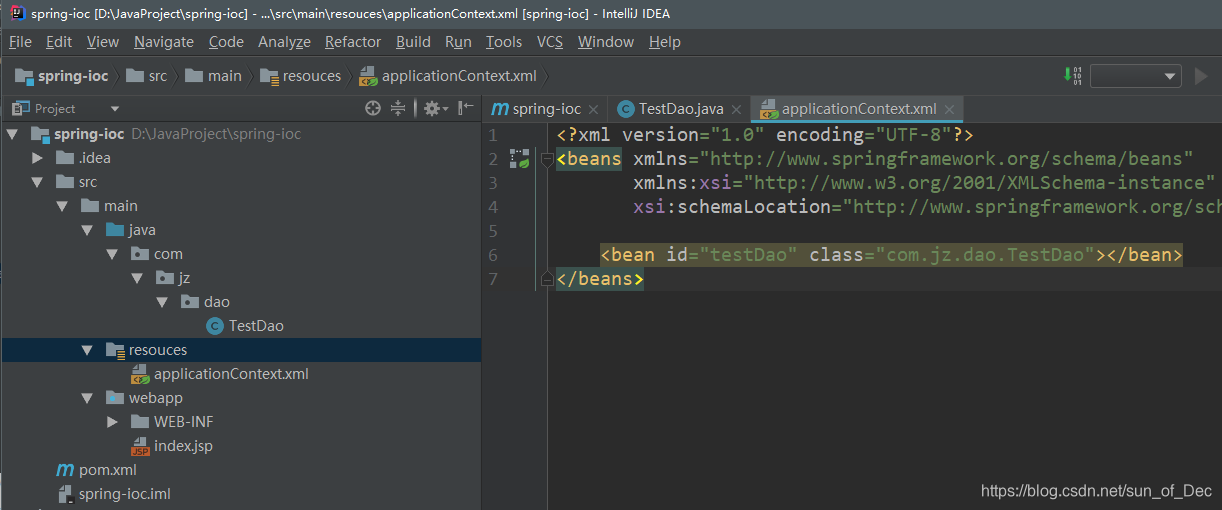Click the Maven m icon on spring-ioc tab
This screenshot has height=510, width=1222.
point(499,109)
